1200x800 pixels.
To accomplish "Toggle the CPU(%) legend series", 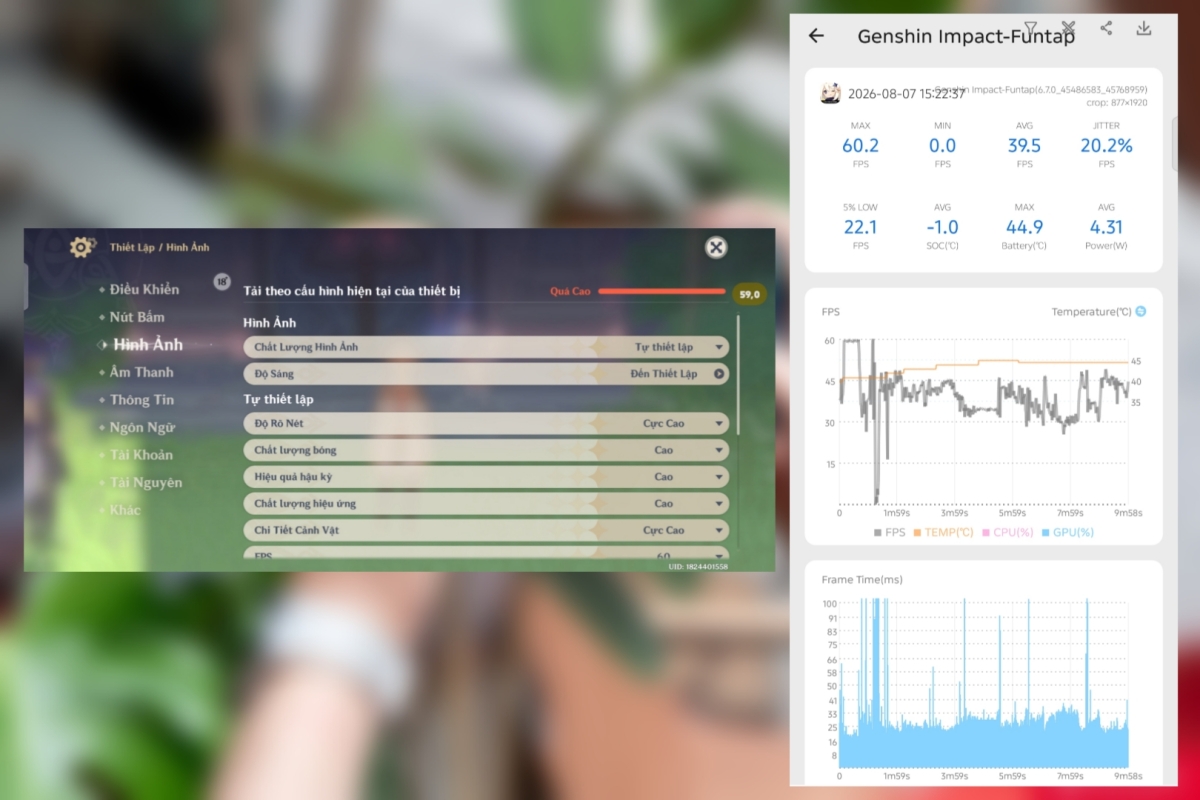I will click(1007, 532).
